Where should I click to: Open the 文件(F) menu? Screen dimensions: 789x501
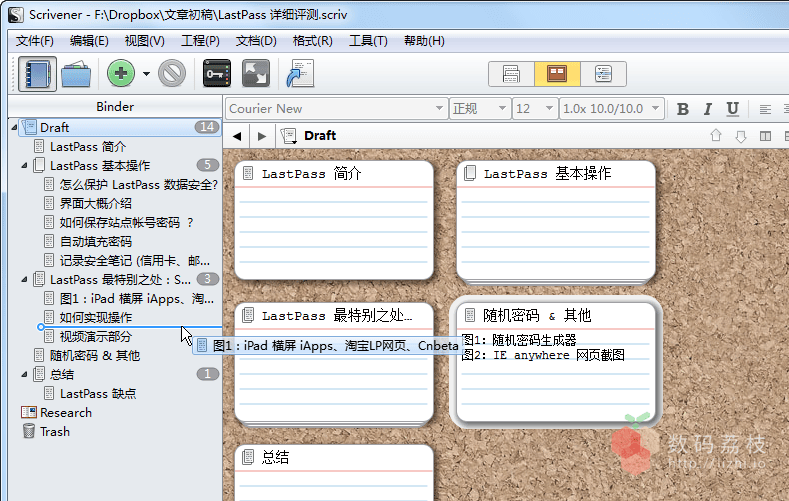pos(35,41)
